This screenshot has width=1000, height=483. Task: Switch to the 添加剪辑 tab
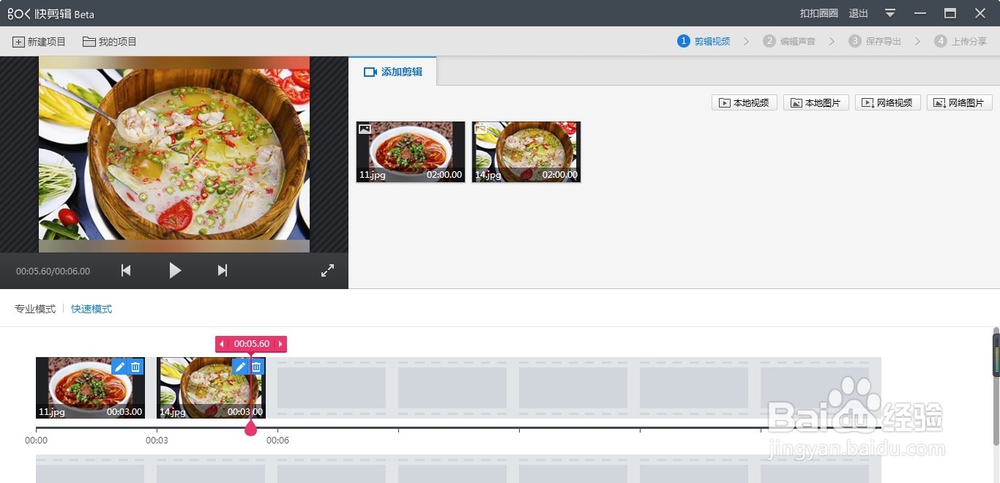[393, 71]
